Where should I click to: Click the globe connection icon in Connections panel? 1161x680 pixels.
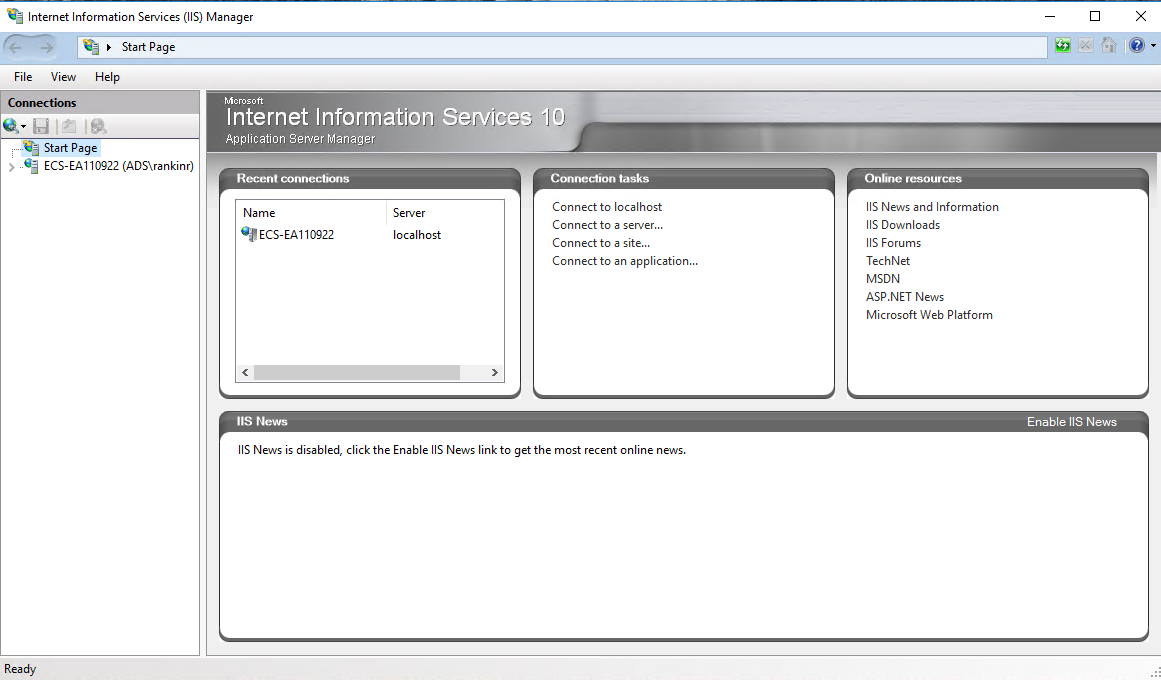click(9, 125)
